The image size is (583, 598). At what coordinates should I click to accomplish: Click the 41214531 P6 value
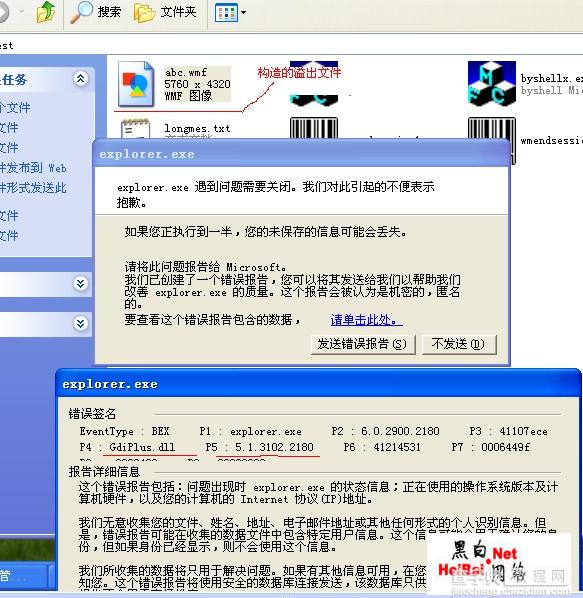(x=397, y=447)
